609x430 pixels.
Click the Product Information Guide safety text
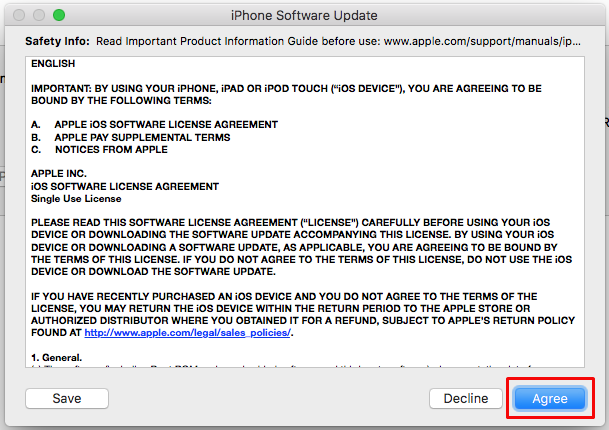click(338, 41)
